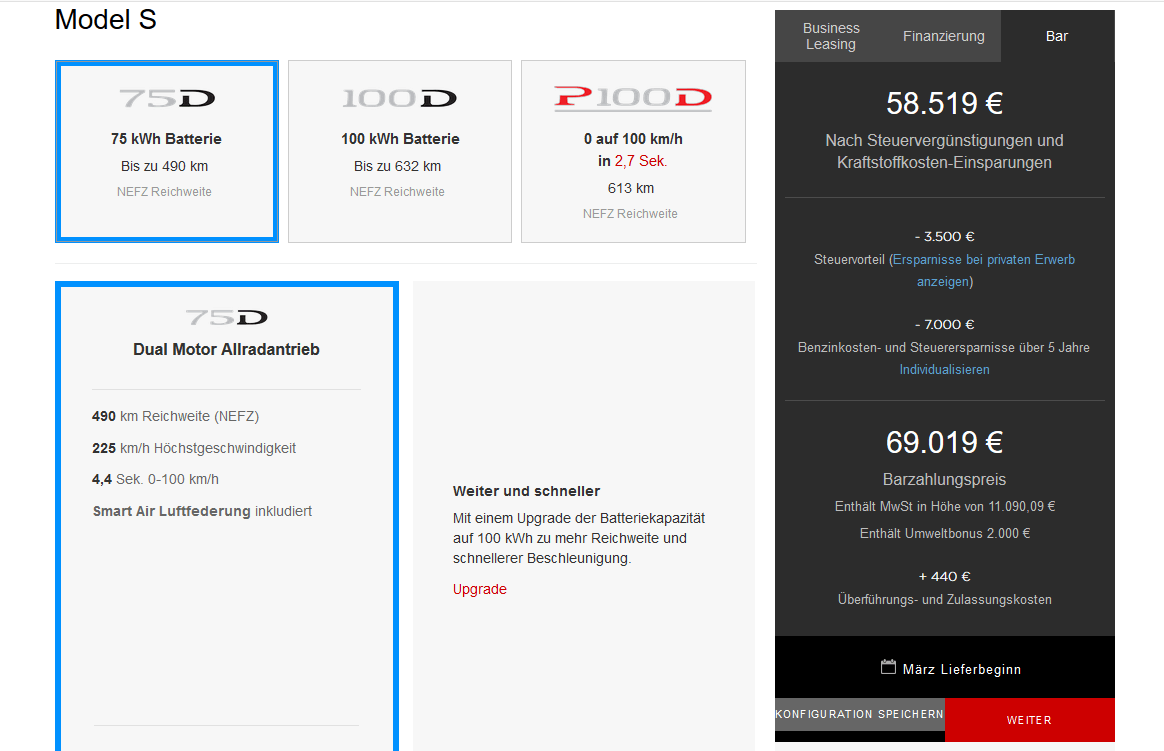
Task: Click the red Upgrade link
Action: coord(480,589)
